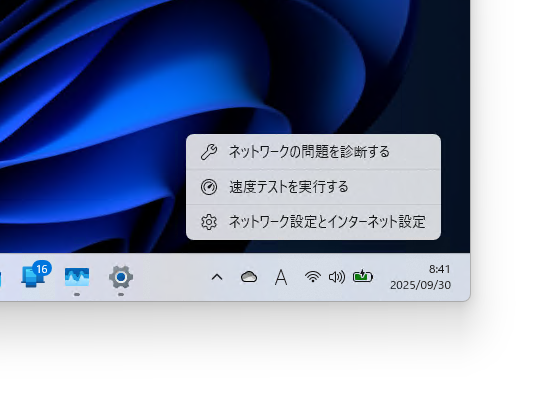This screenshot has height=405, width=540.
Task: Click the wrench diagnose icon
Action: pyautogui.click(x=209, y=152)
